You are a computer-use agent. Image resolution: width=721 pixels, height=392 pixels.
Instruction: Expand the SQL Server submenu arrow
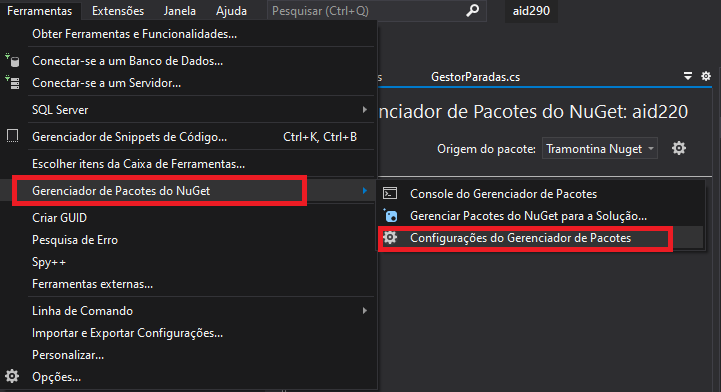[364, 109]
